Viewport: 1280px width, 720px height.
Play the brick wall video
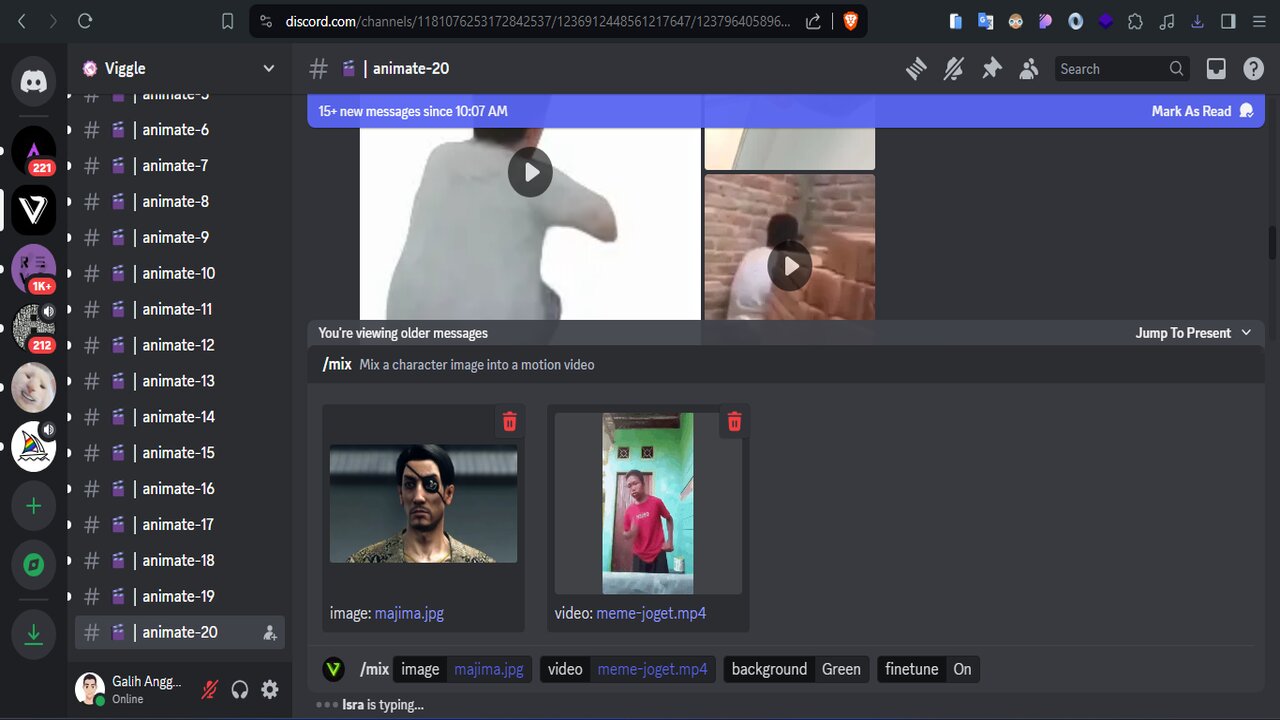point(790,266)
